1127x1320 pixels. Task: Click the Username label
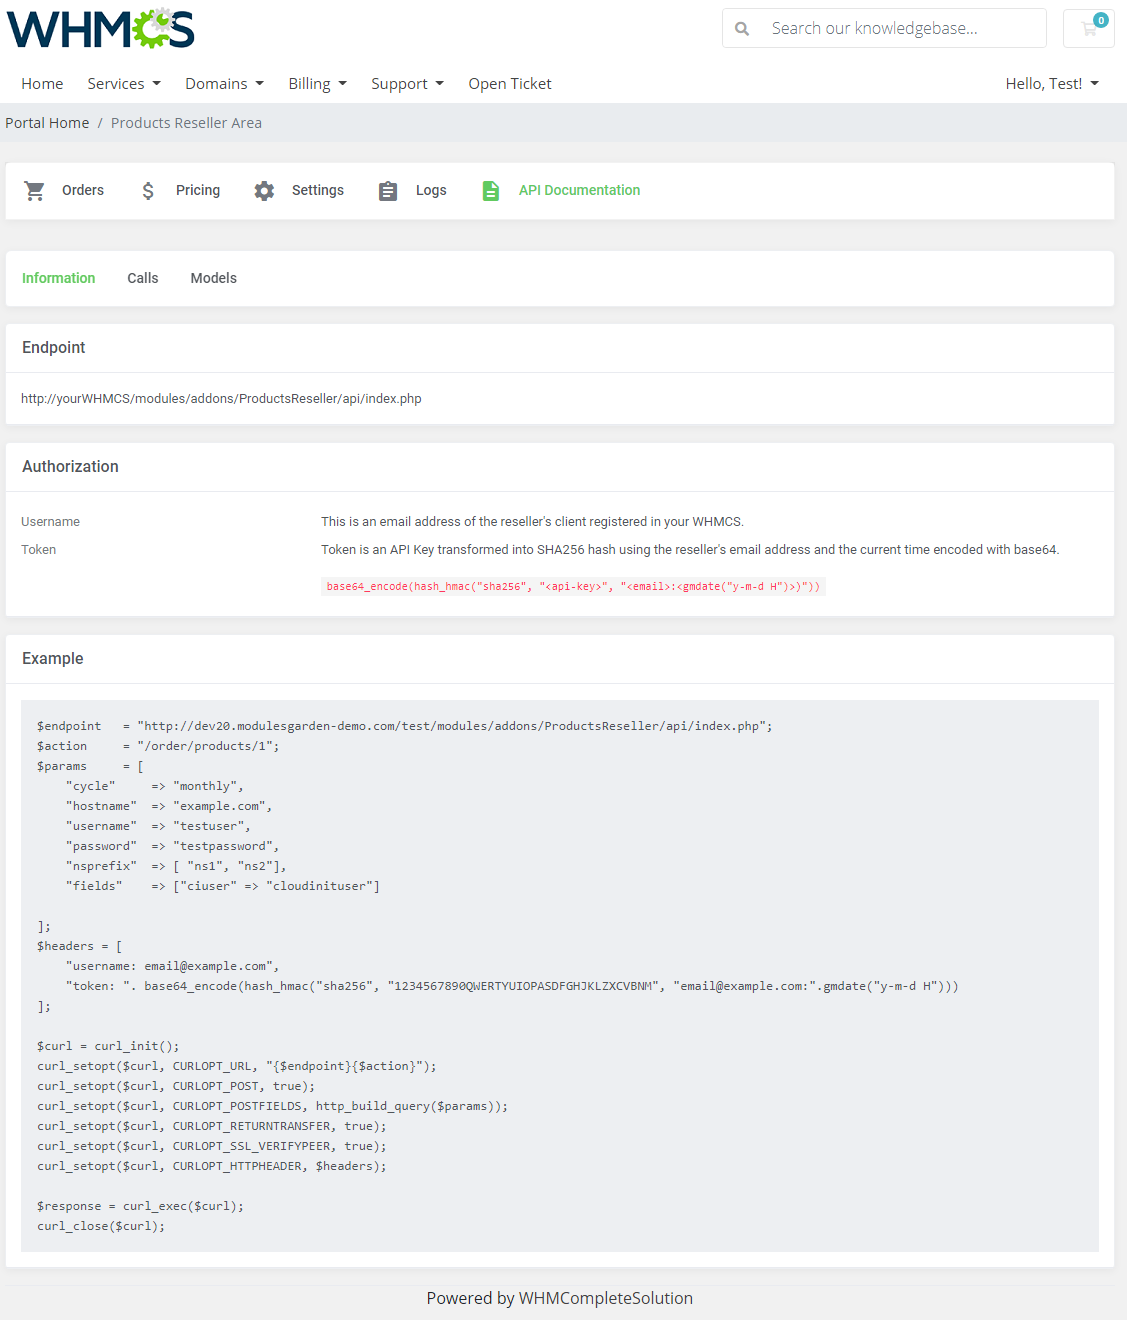tap(50, 522)
